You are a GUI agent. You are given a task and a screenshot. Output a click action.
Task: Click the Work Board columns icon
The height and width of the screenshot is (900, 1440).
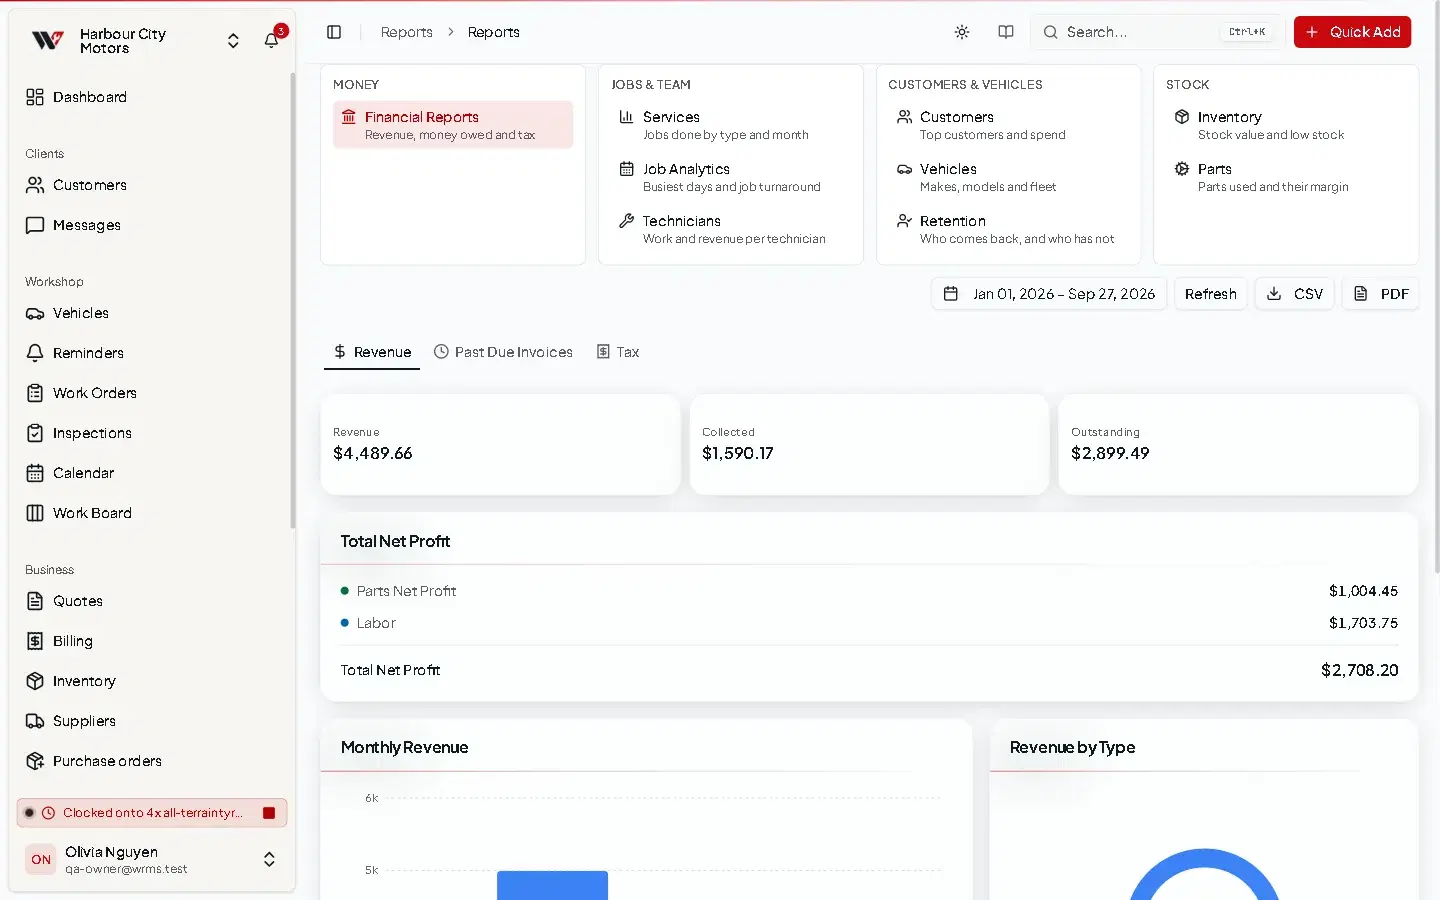tap(35, 513)
